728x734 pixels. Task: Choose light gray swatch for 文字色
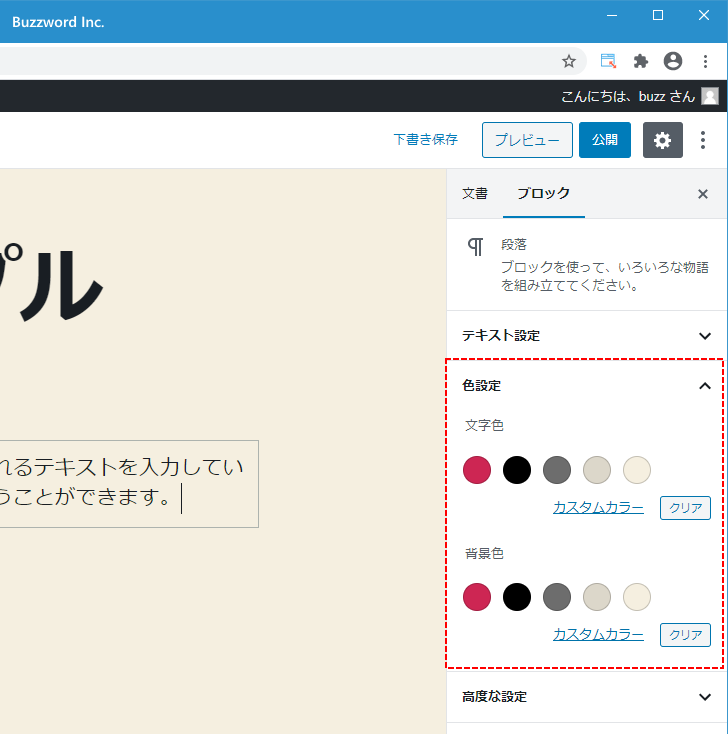[597, 470]
